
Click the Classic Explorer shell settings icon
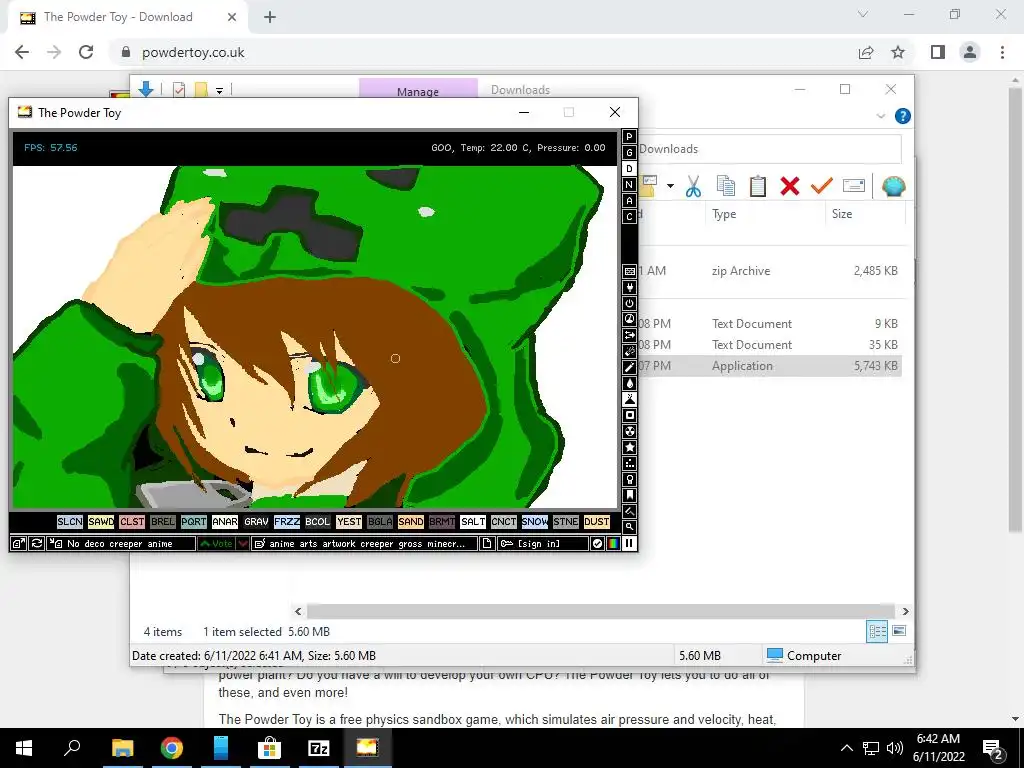coord(893,186)
